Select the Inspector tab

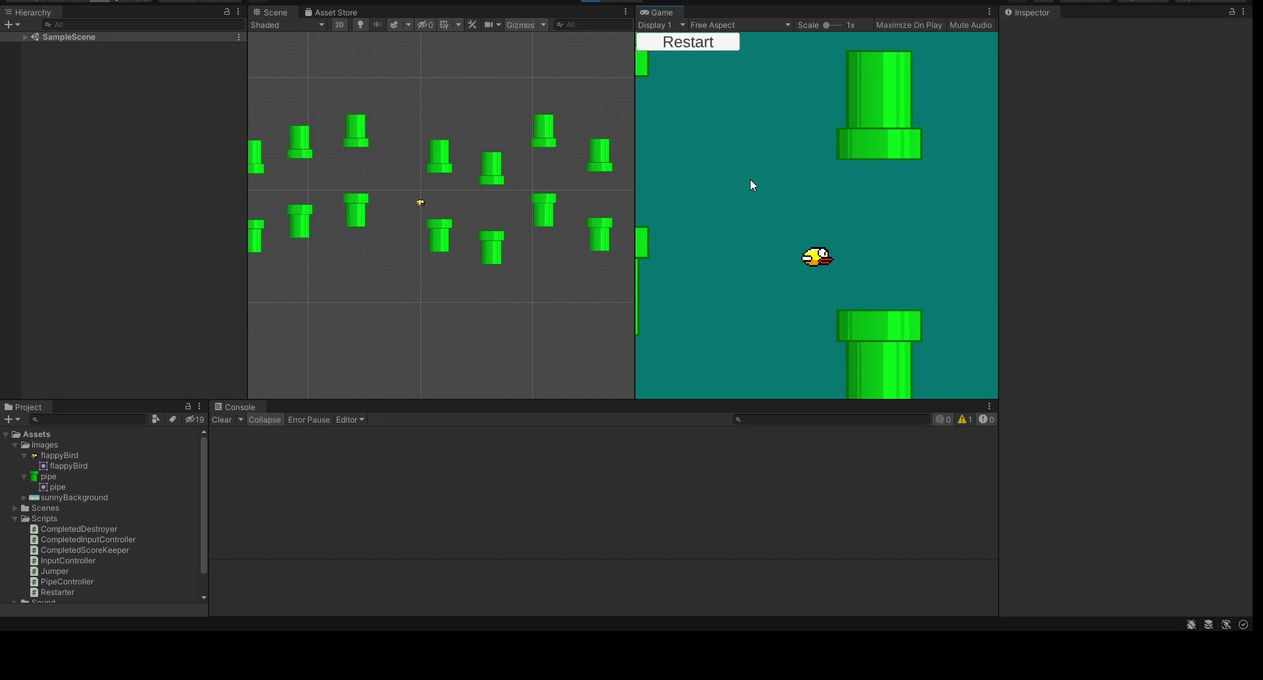click(x=1027, y=12)
